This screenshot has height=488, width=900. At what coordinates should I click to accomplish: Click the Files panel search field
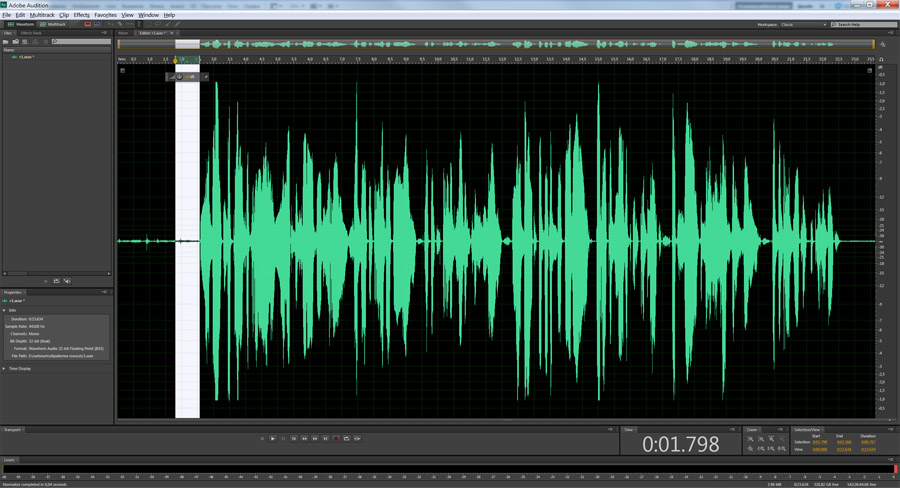tap(82, 41)
